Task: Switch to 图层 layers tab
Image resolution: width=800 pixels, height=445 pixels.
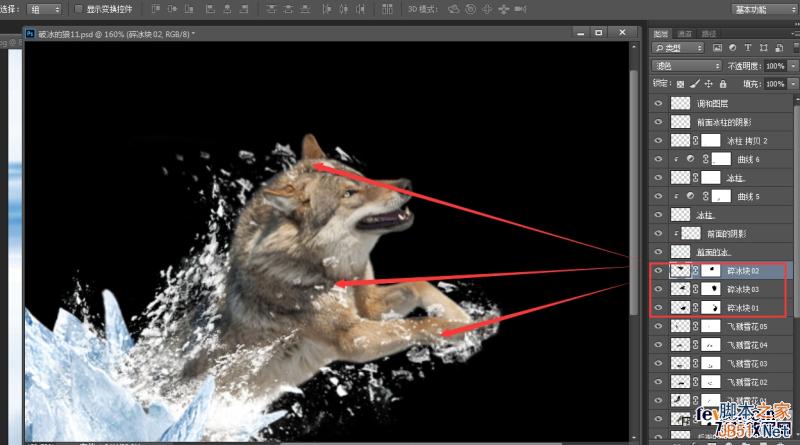Action: (x=661, y=34)
